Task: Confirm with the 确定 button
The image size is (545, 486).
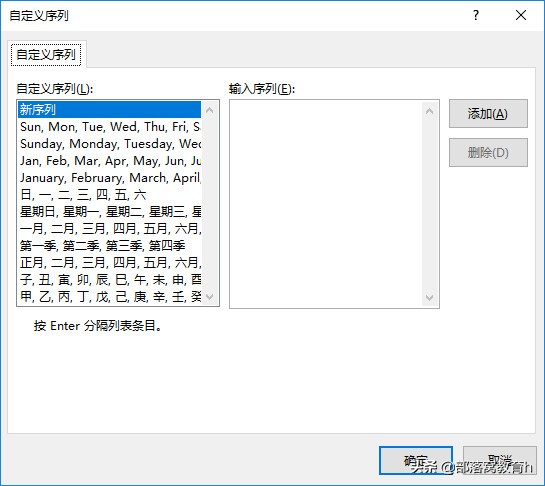Action: coord(416,460)
